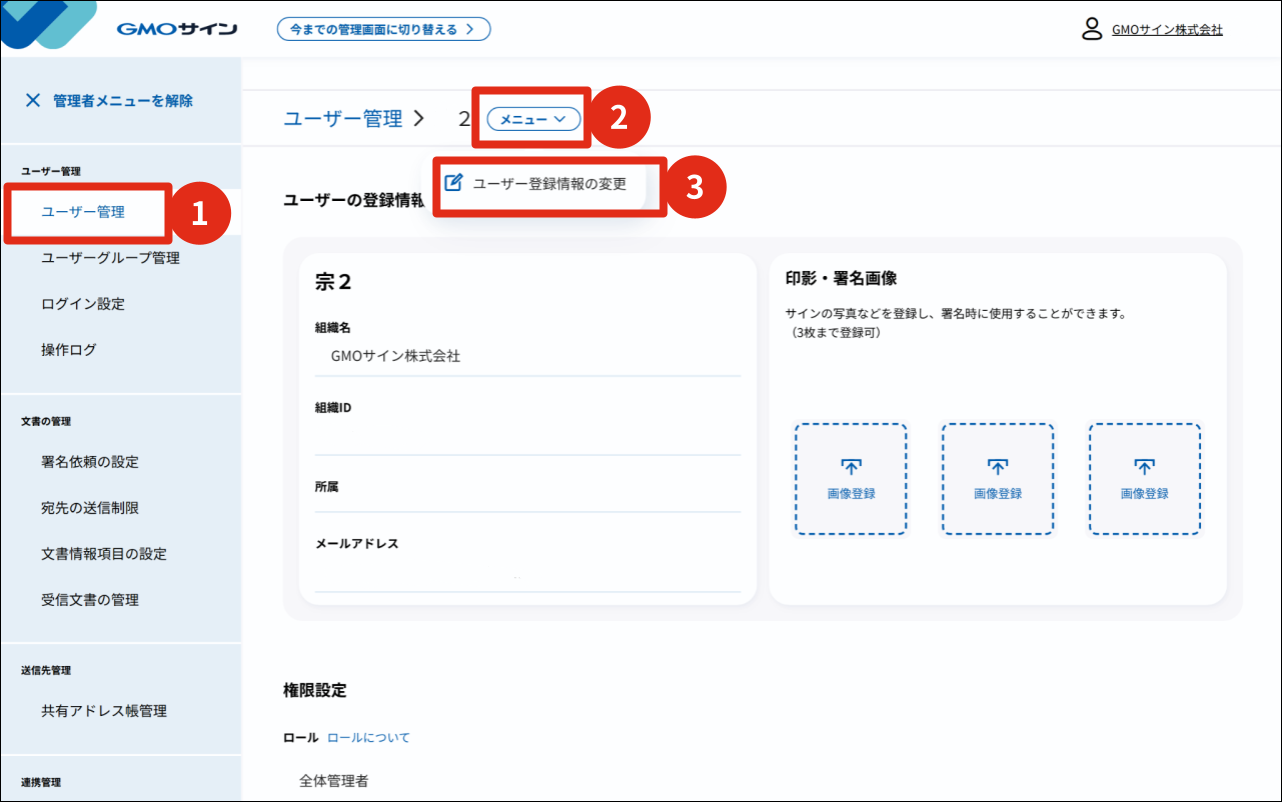Click GMOサイン株式会社 account link
Screen dimensions: 1282x802
(x=1167, y=30)
